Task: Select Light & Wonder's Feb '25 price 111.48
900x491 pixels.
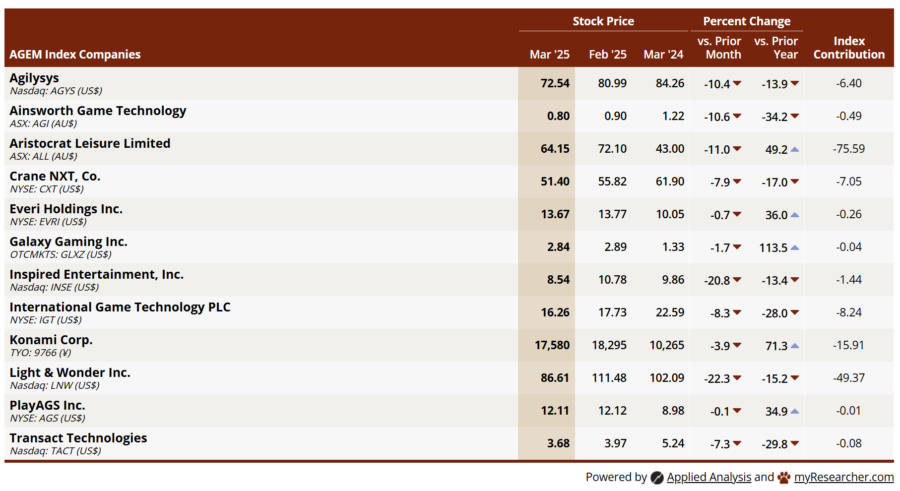Action: point(608,378)
